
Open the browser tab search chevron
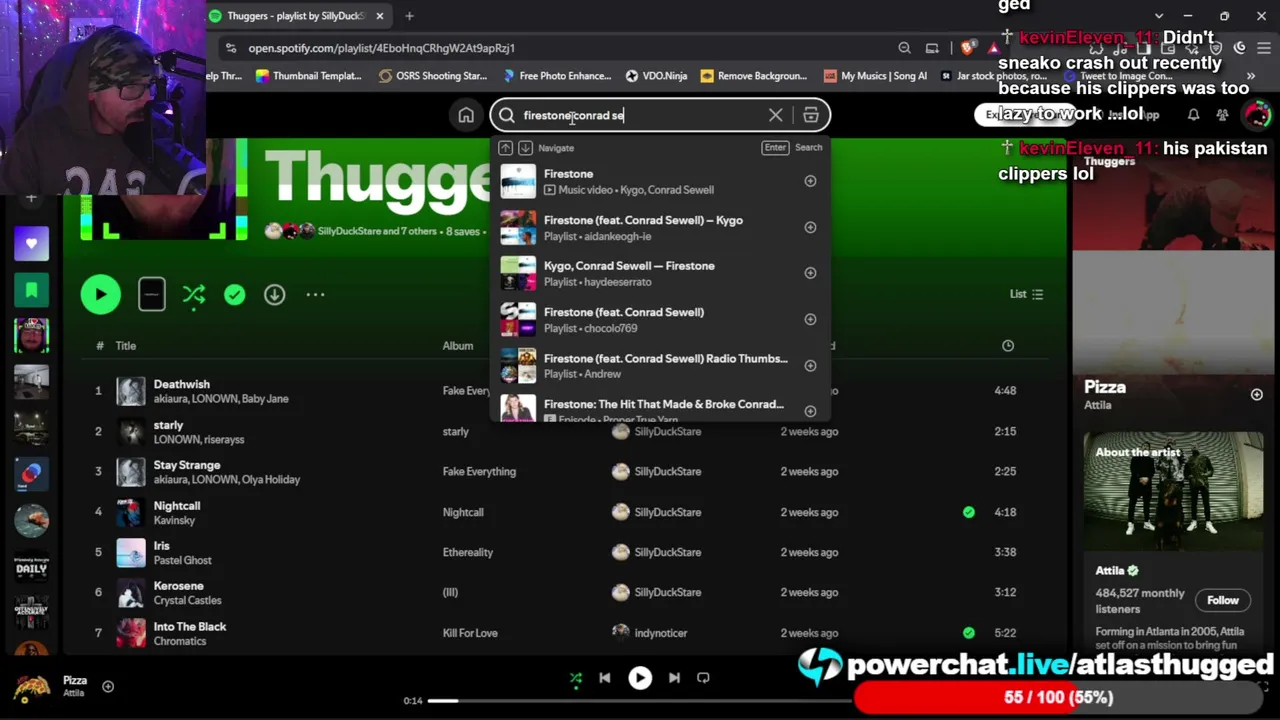tap(1159, 16)
